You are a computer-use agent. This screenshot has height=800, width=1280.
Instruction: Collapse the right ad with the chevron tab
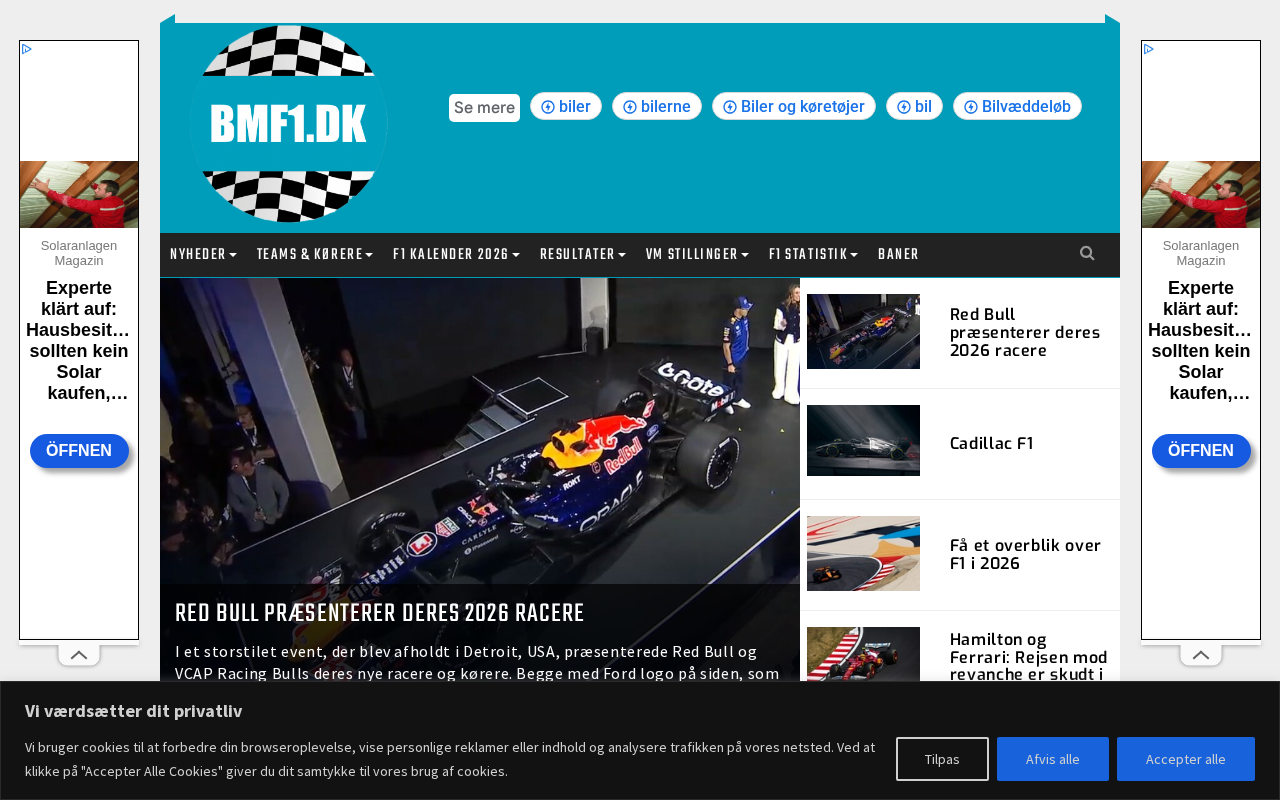1201,655
